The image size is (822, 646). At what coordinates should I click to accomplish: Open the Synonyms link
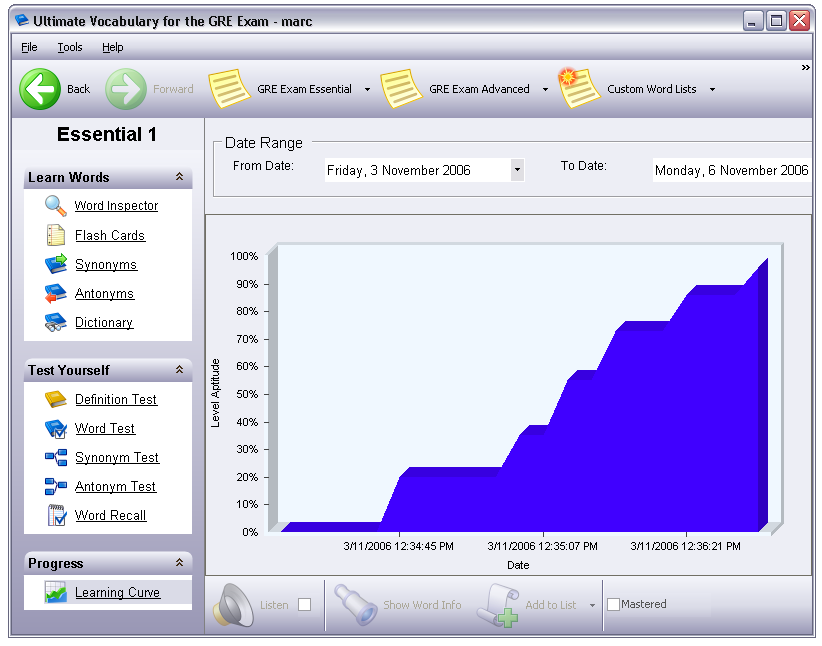(106, 264)
